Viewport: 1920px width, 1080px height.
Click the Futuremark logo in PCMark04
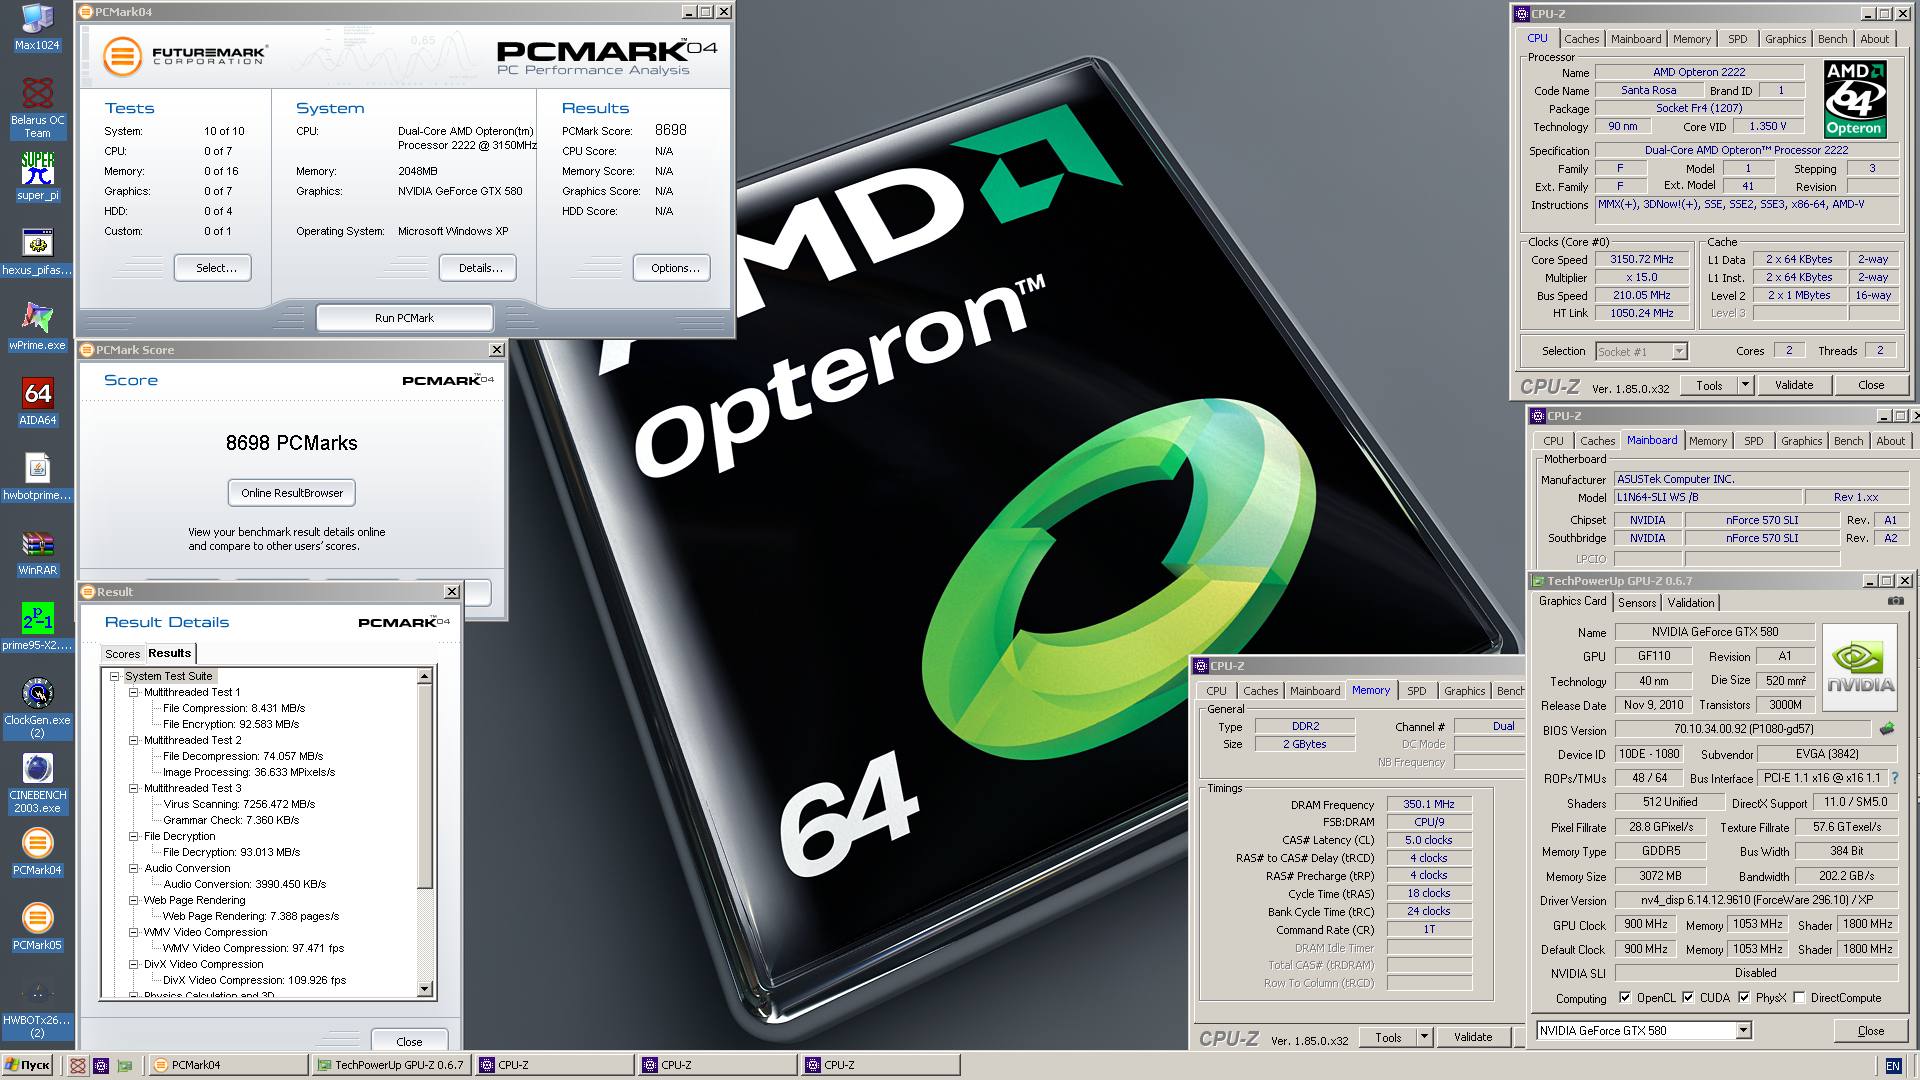[x=185, y=55]
